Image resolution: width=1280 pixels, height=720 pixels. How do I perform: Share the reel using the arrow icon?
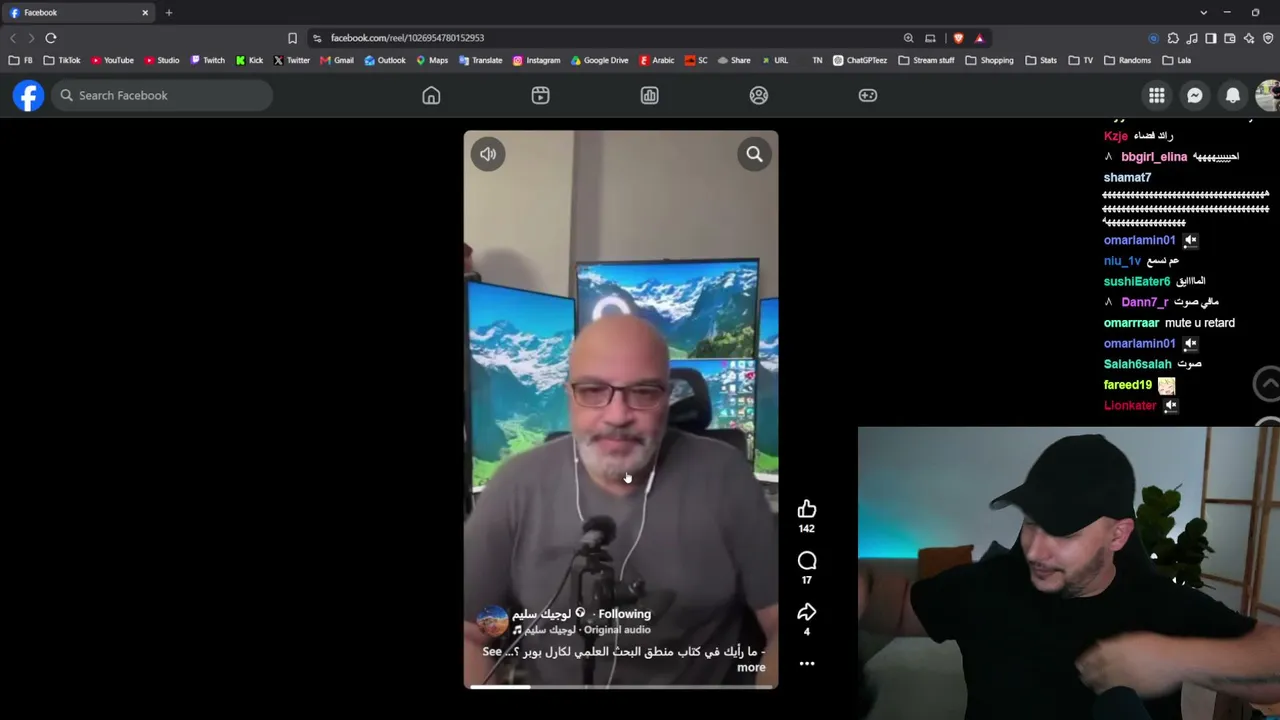807,612
